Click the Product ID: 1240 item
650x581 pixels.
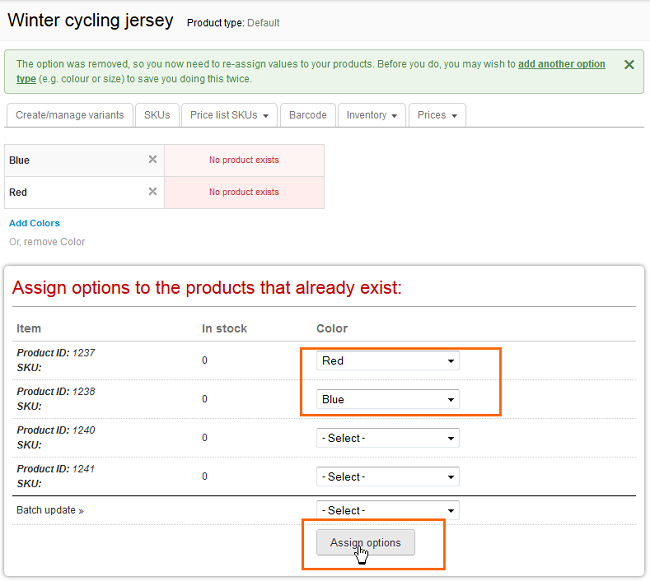[x=56, y=430]
